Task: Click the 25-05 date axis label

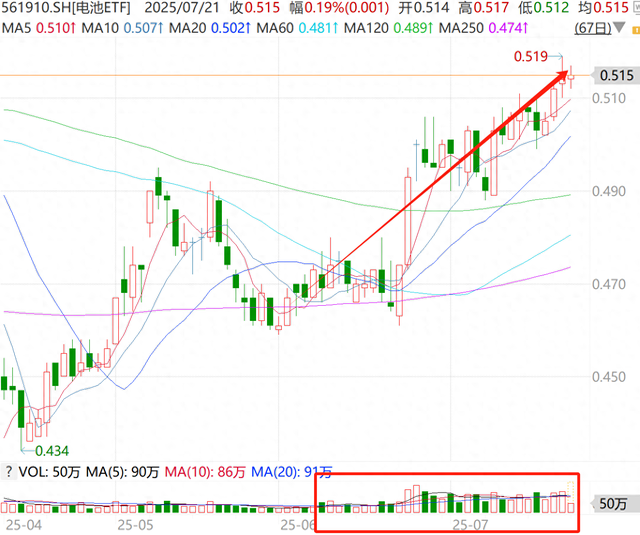Action: (136, 525)
